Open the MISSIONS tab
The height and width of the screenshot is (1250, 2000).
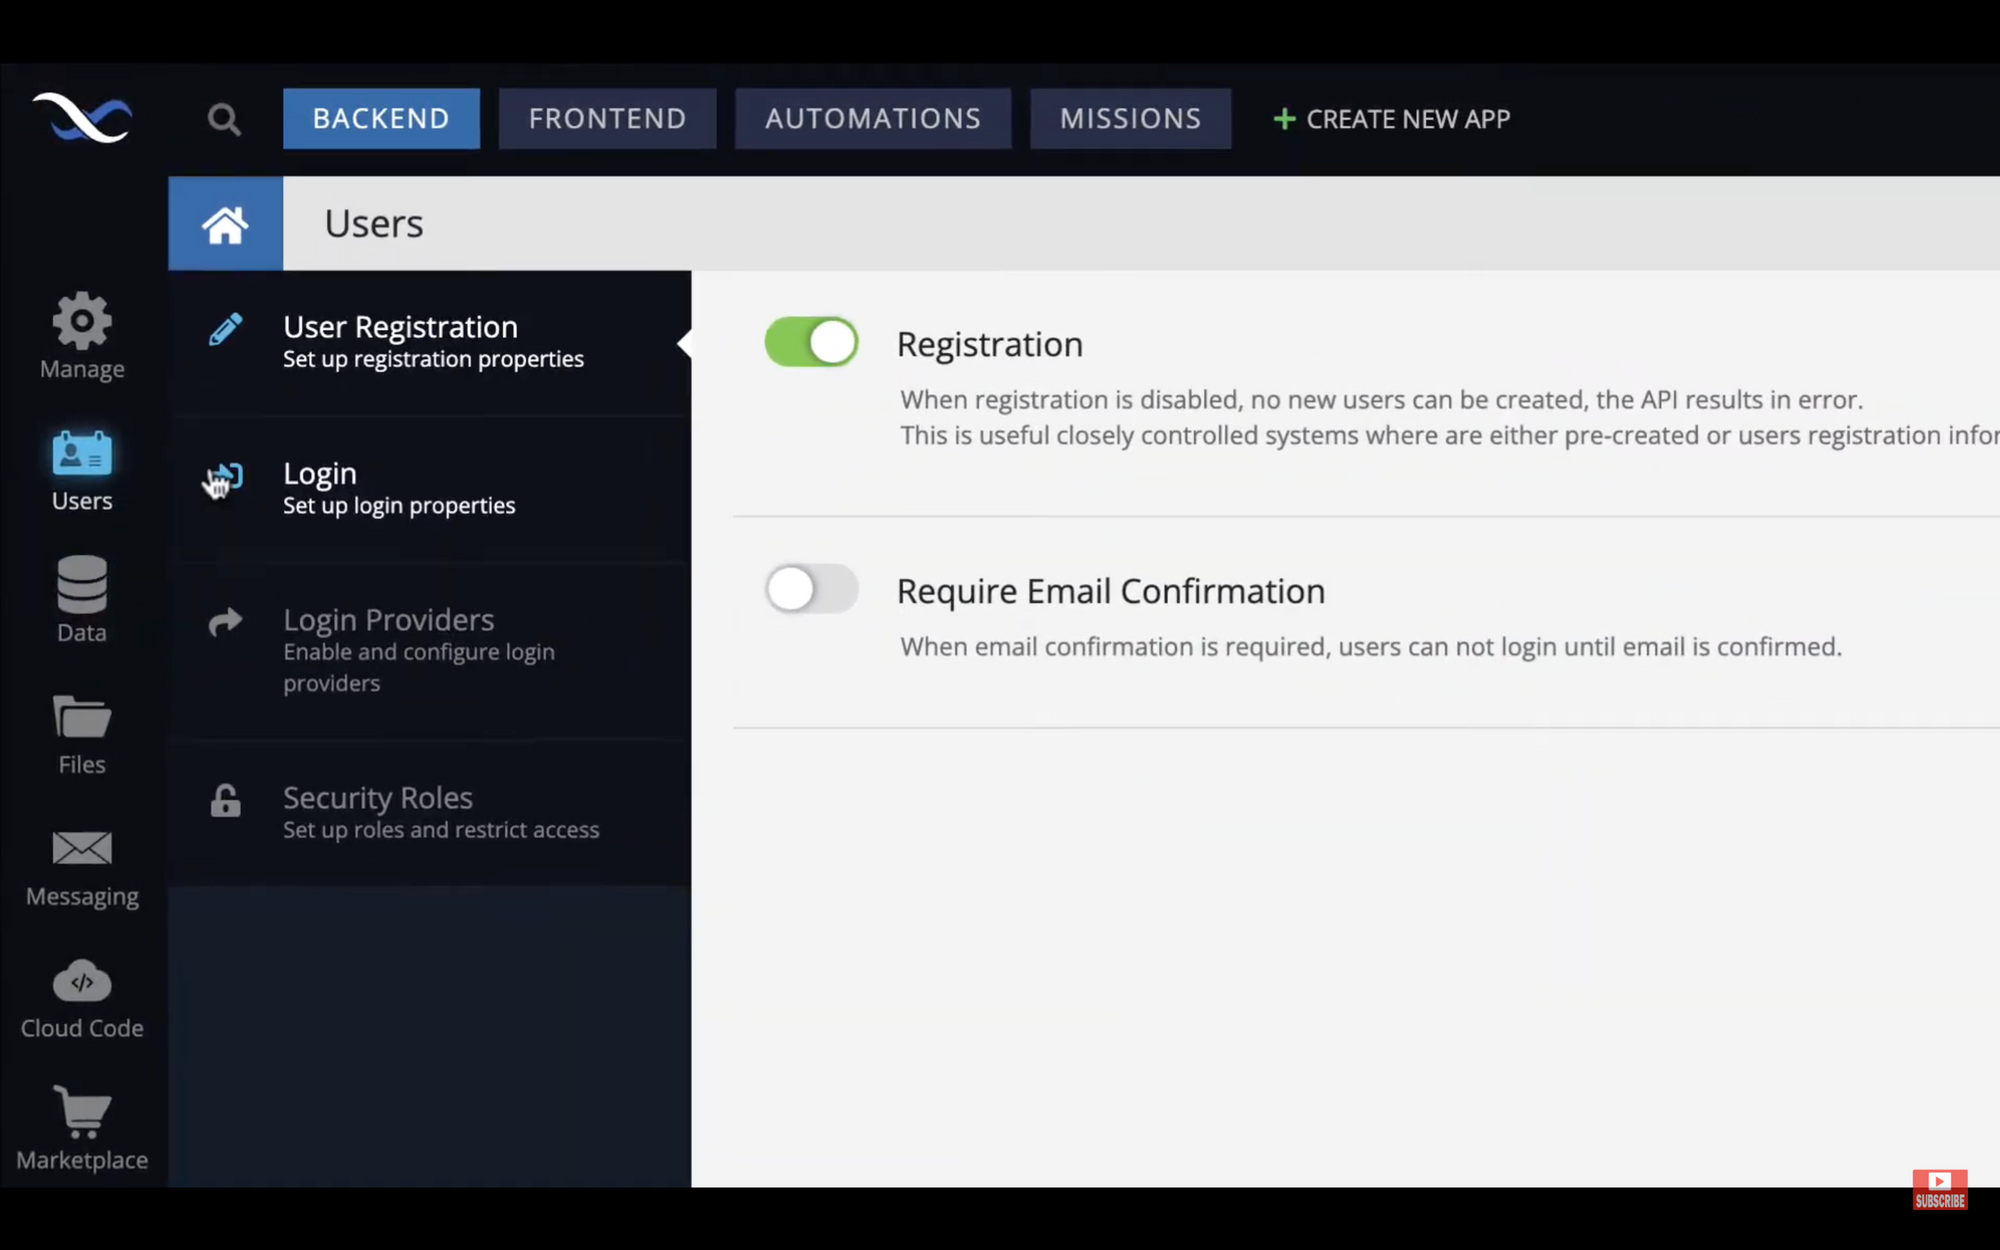point(1130,119)
